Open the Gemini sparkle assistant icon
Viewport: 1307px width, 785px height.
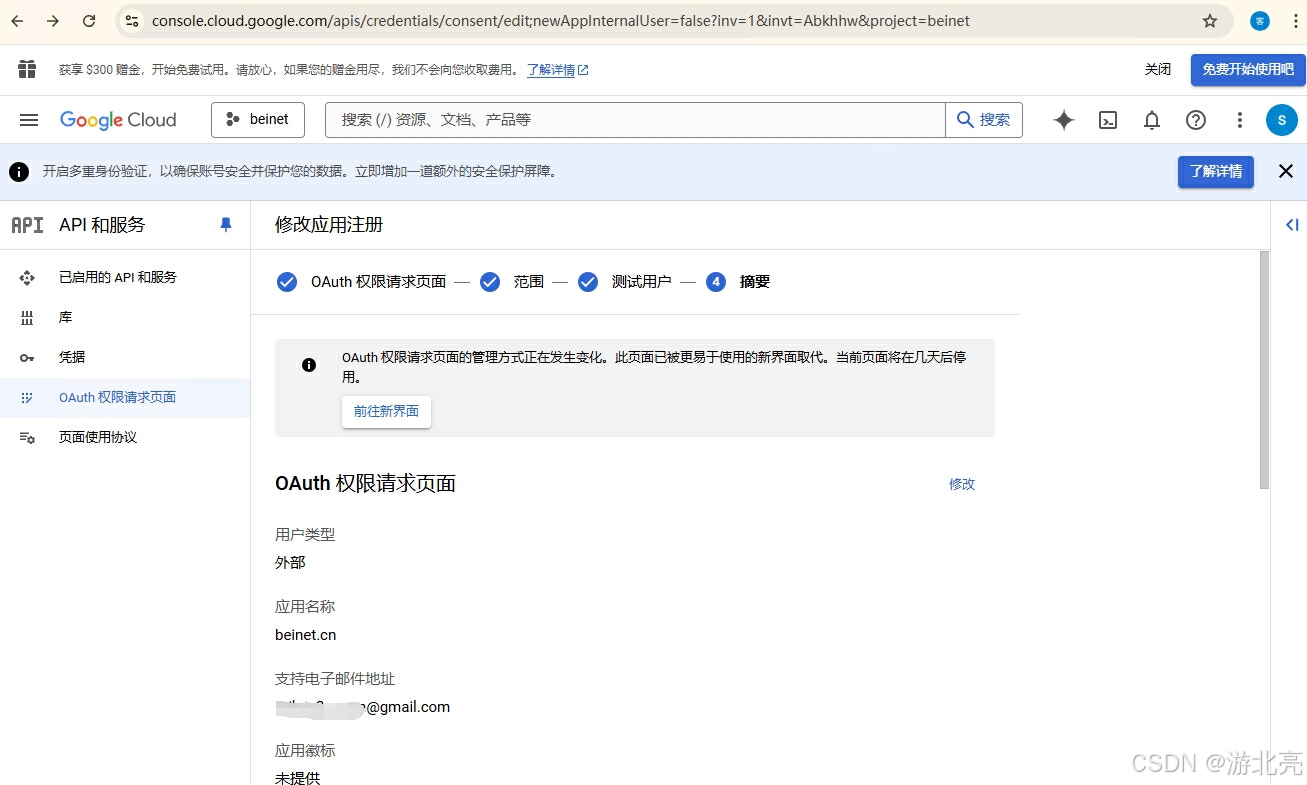(x=1064, y=120)
